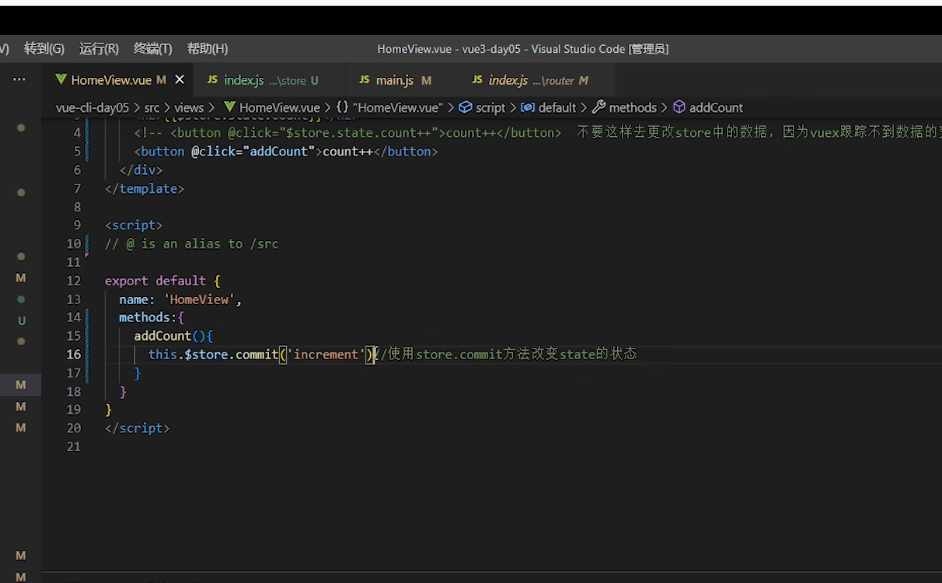The image size is (942, 583).
Task: Switch to the main.js tab
Action: pyautogui.click(x=395, y=80)
